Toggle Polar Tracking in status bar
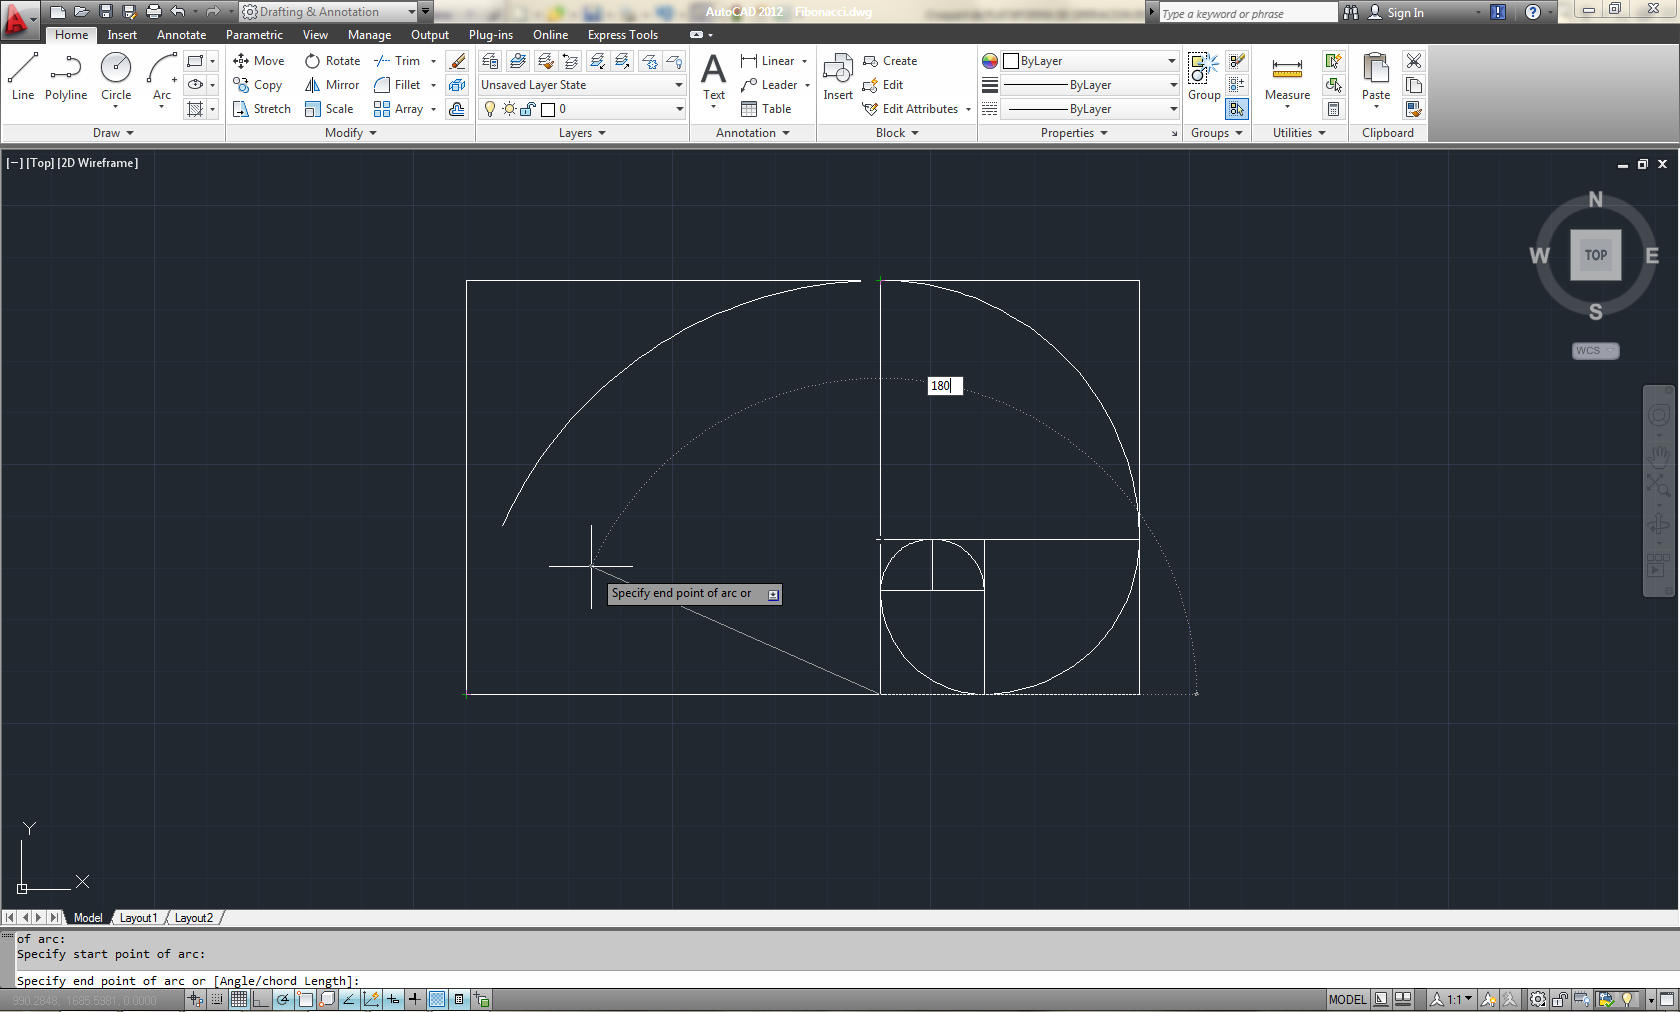Image resolution: width=1680 pixels, height=1012 pixels. click(x=283, y=999)
